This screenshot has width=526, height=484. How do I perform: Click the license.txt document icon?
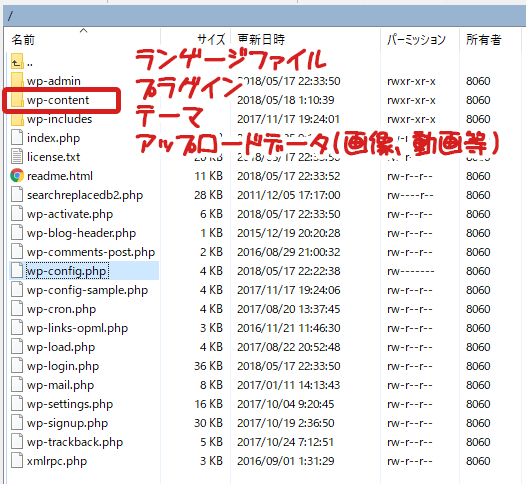17,157
